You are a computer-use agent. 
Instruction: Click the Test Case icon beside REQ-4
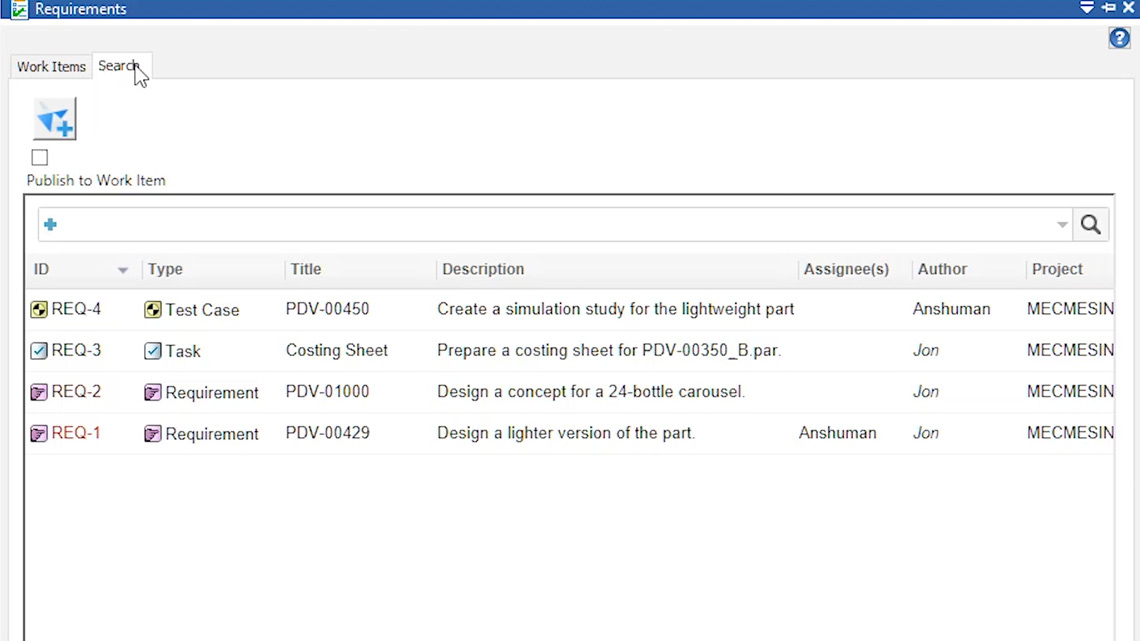click(x=152, y=309)
